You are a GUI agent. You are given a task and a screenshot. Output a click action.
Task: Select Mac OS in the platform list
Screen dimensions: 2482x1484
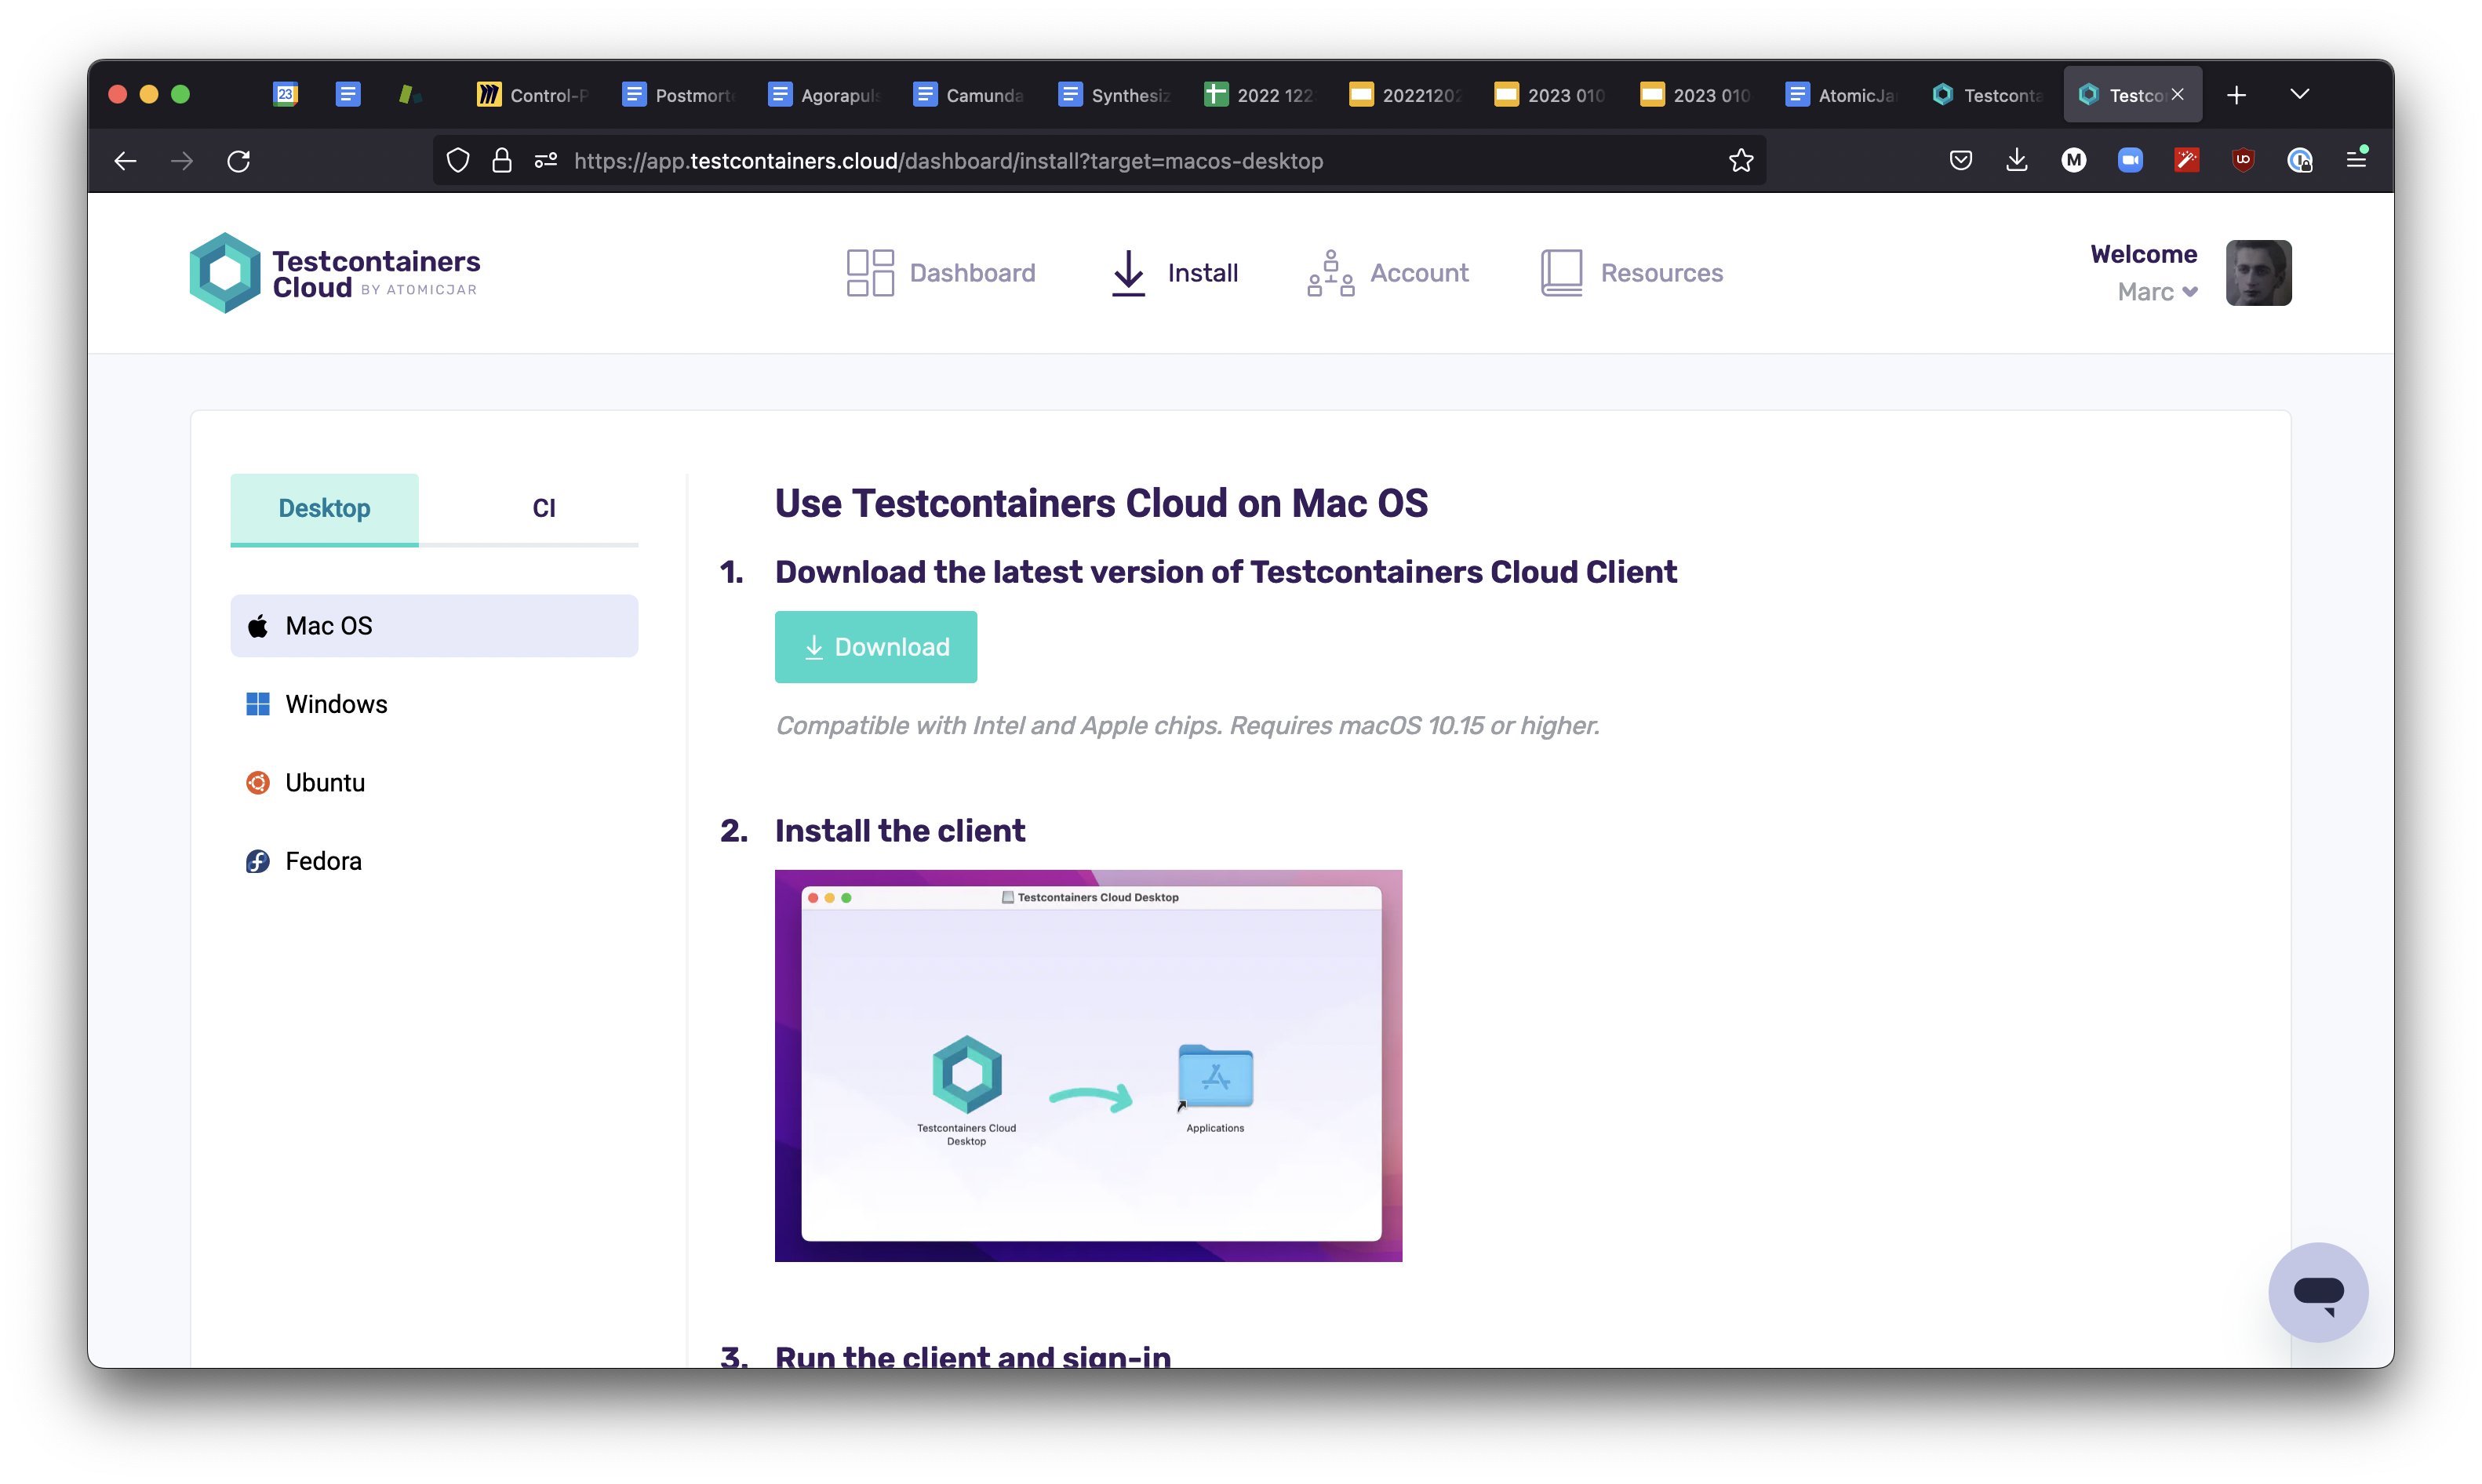pos(434,626)
